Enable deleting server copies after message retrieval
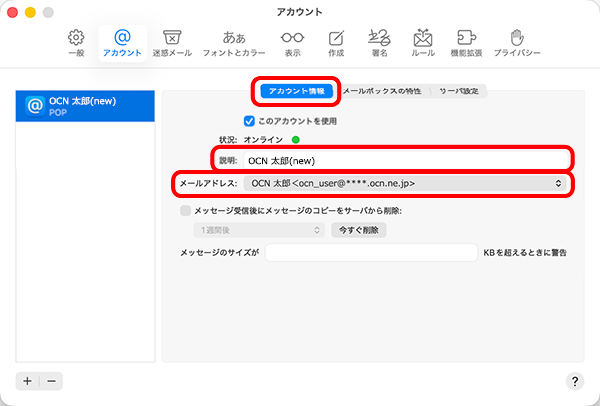This screenshot has width=600, height=406. pyautogui.click(x=185, y=211)
